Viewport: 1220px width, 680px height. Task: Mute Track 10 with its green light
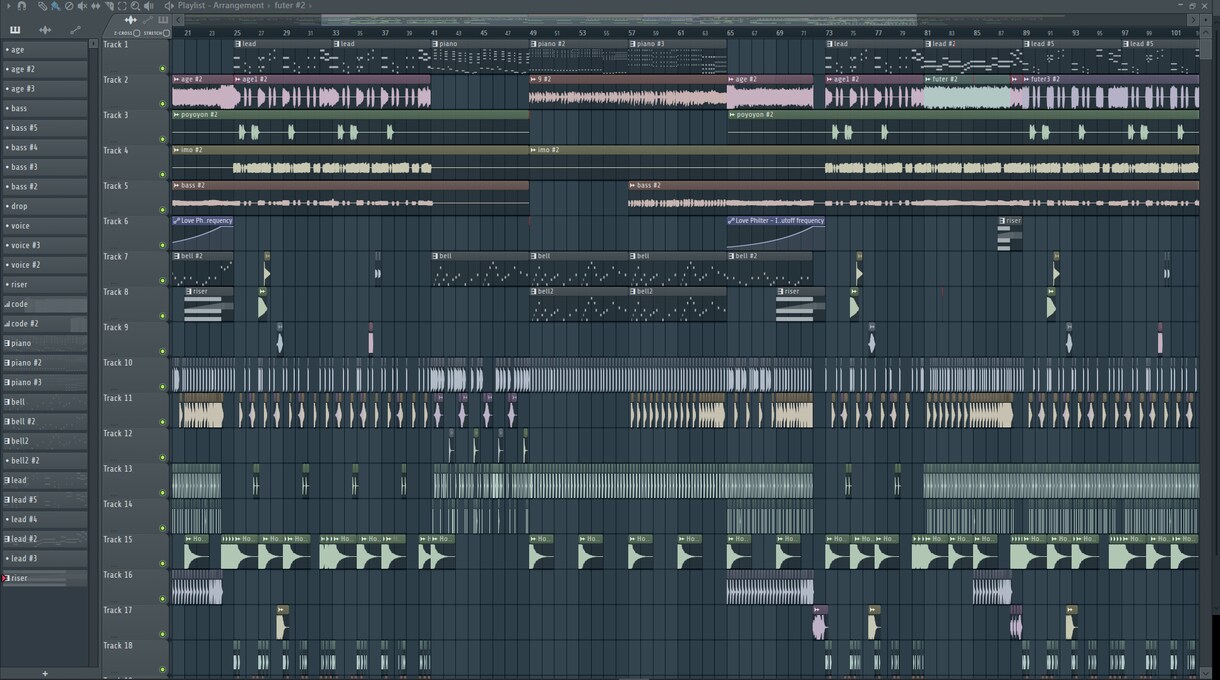click(162, 387)
